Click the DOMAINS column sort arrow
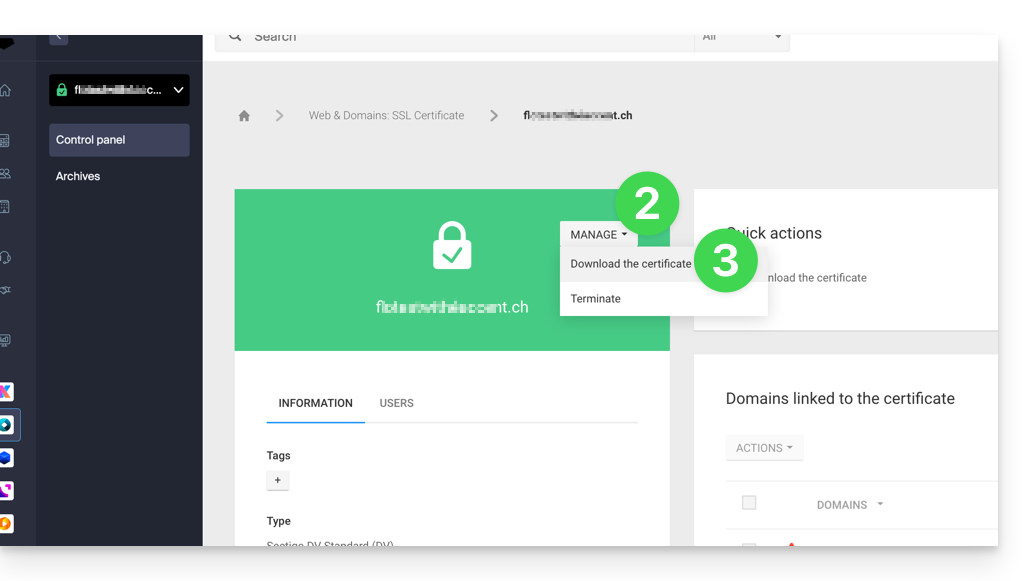The image size is (1033, 581). pos(880,504)
